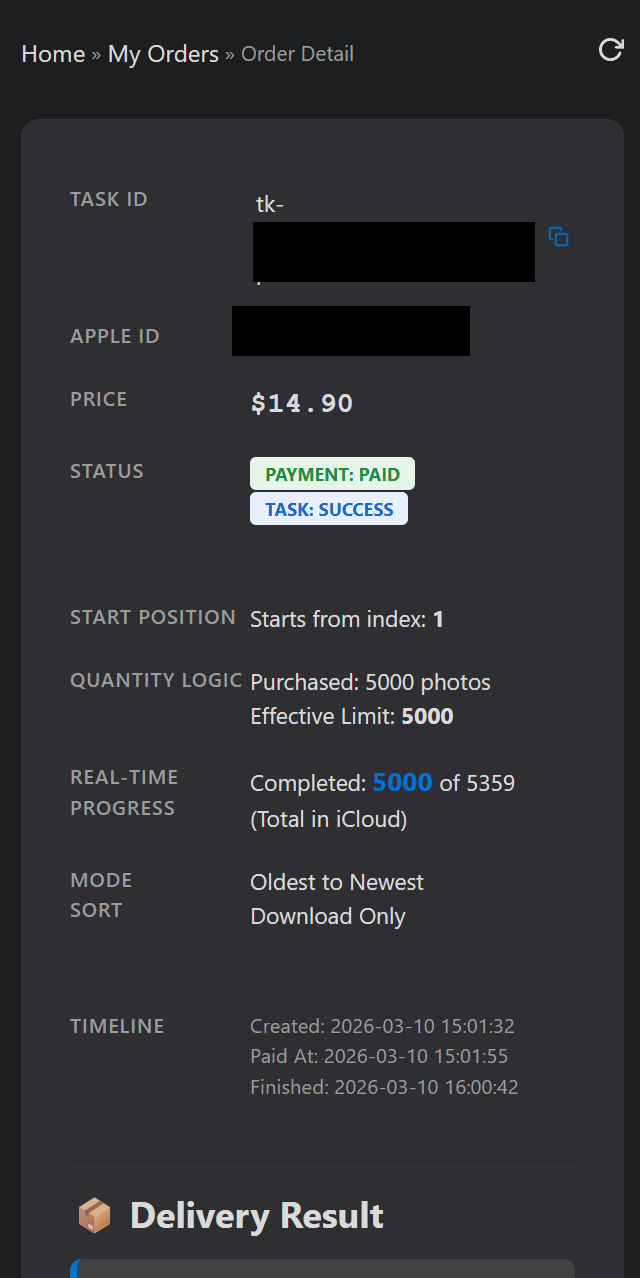This screenshot has height=1278, width=640.
Task: Click the Oldest to Newest mode value
Action: [x=336, y=882]
